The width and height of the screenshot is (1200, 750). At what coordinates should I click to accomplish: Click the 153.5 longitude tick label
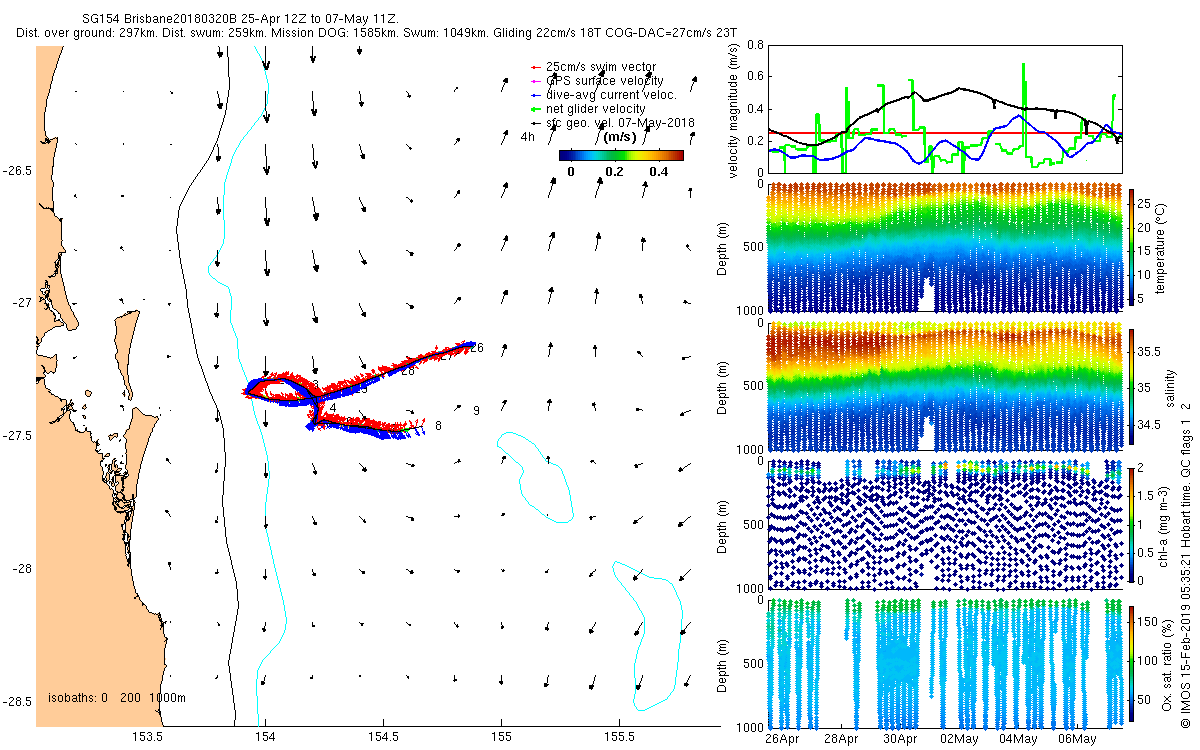148,738
